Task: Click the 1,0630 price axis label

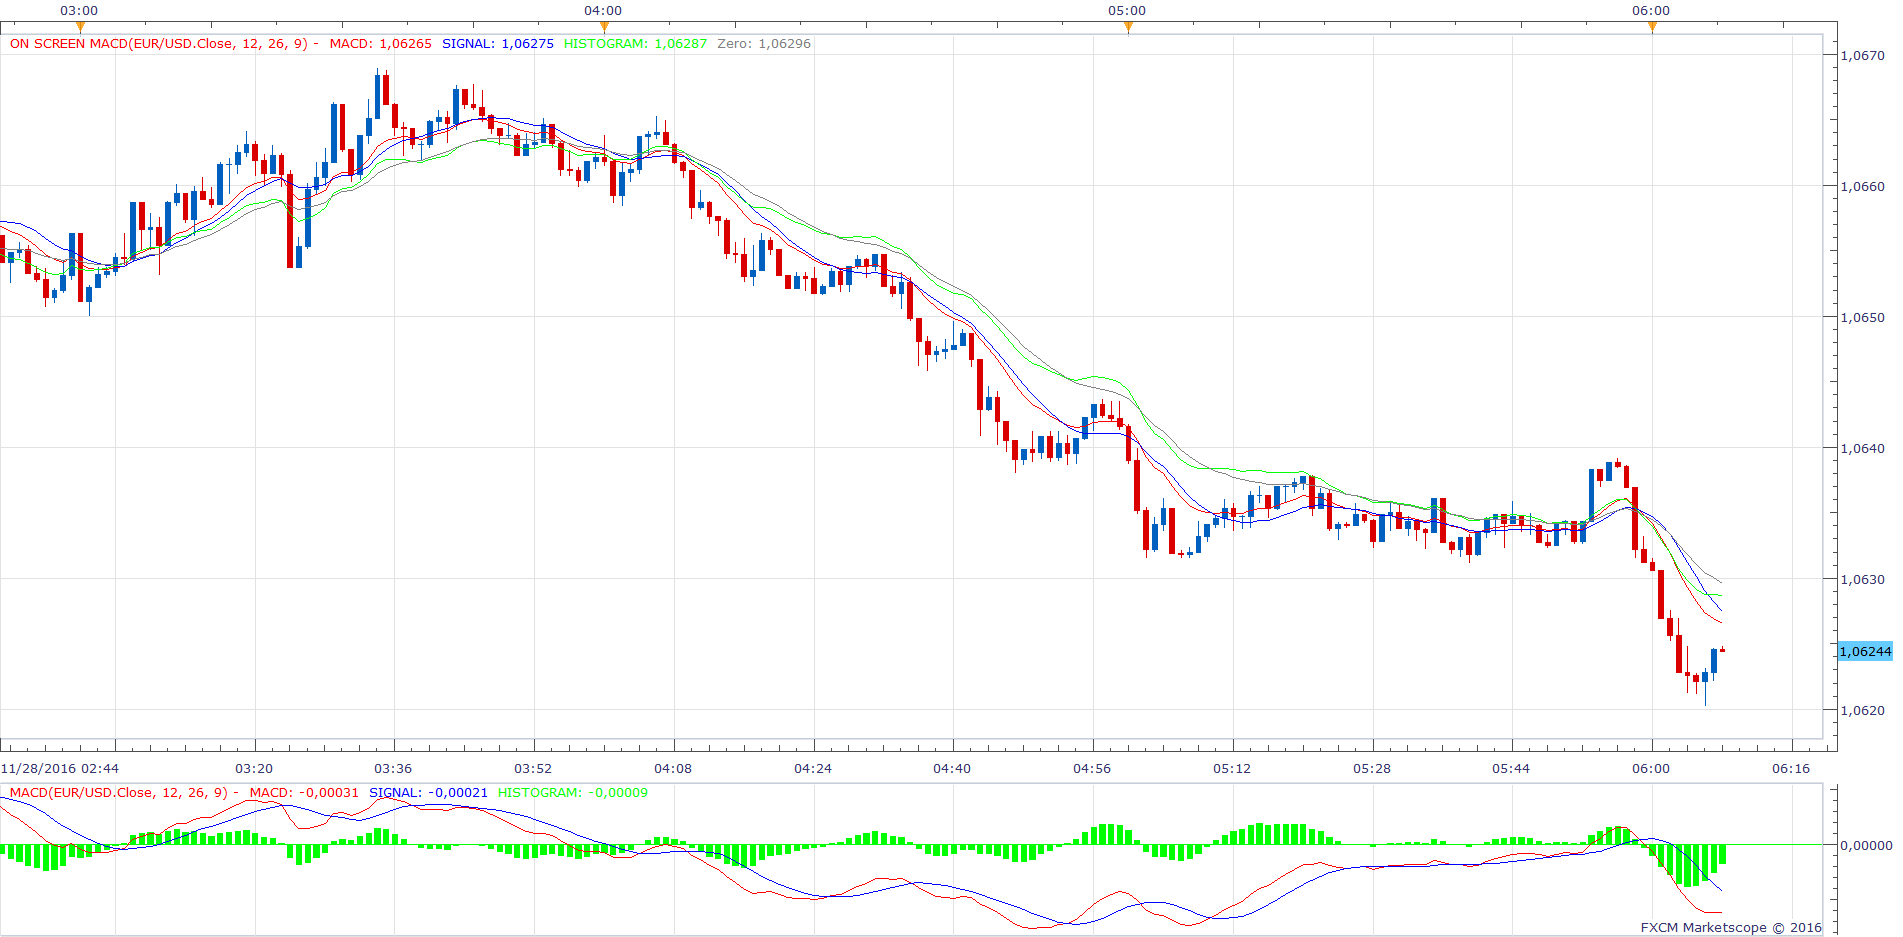Action: pos(1862,579)
